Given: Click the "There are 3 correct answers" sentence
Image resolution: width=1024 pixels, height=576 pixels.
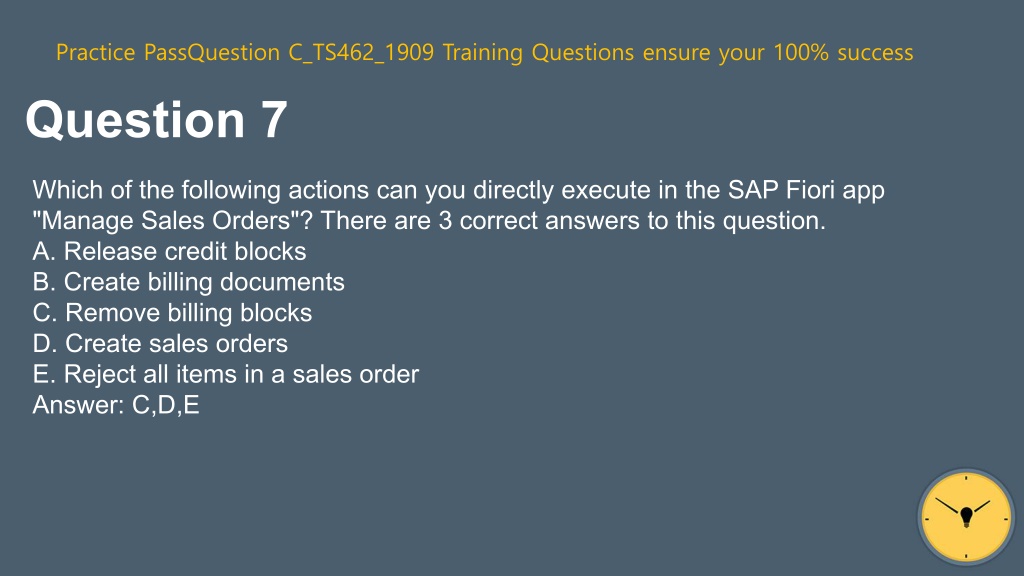Looking at the screenshot, I should (x=573, y=221).
